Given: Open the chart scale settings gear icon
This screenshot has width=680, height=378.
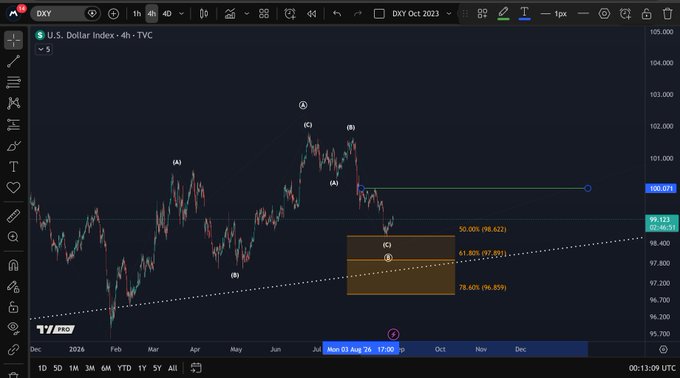Looking at the screenshot, I should point(663,349).
